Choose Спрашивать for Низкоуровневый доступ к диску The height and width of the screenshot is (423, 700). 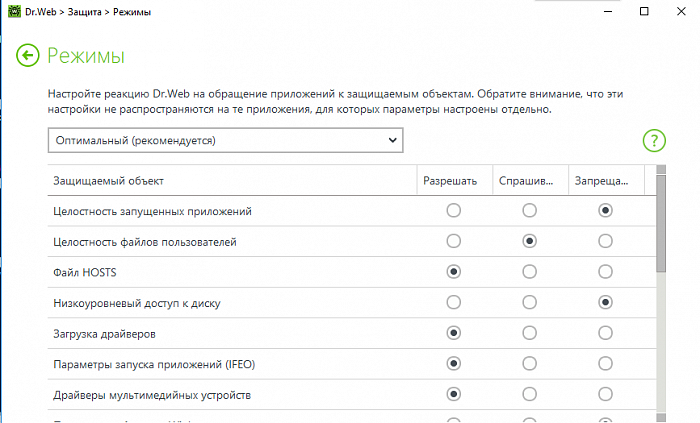coord(529,303)
